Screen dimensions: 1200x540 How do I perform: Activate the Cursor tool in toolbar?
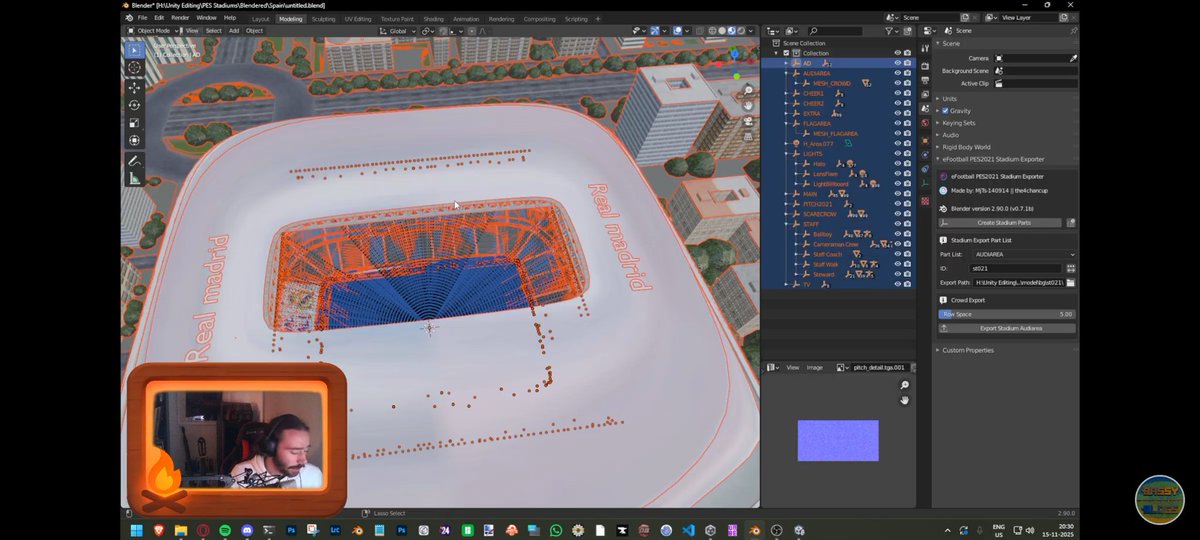(134, 68)
